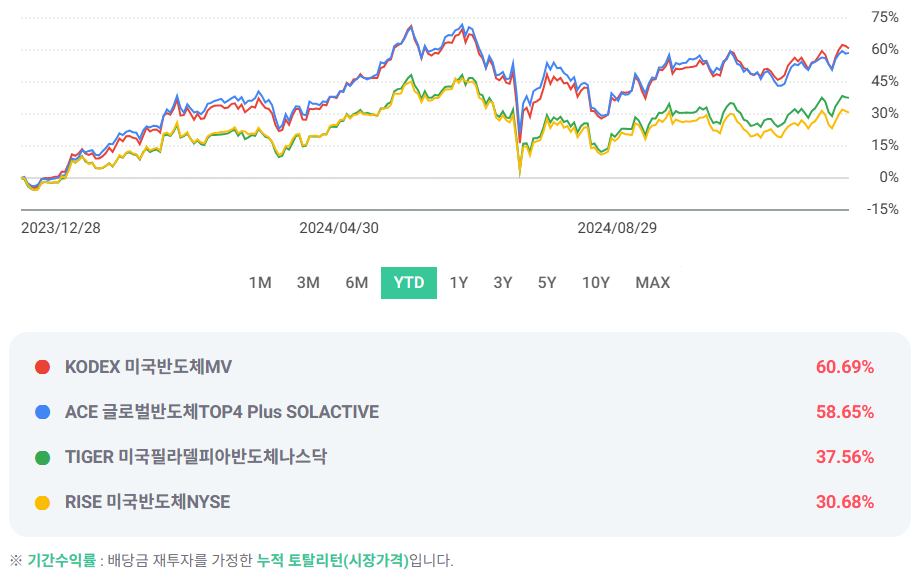
Task: Click the 2023/12/28 date axis label
Action: click(61, 228)
